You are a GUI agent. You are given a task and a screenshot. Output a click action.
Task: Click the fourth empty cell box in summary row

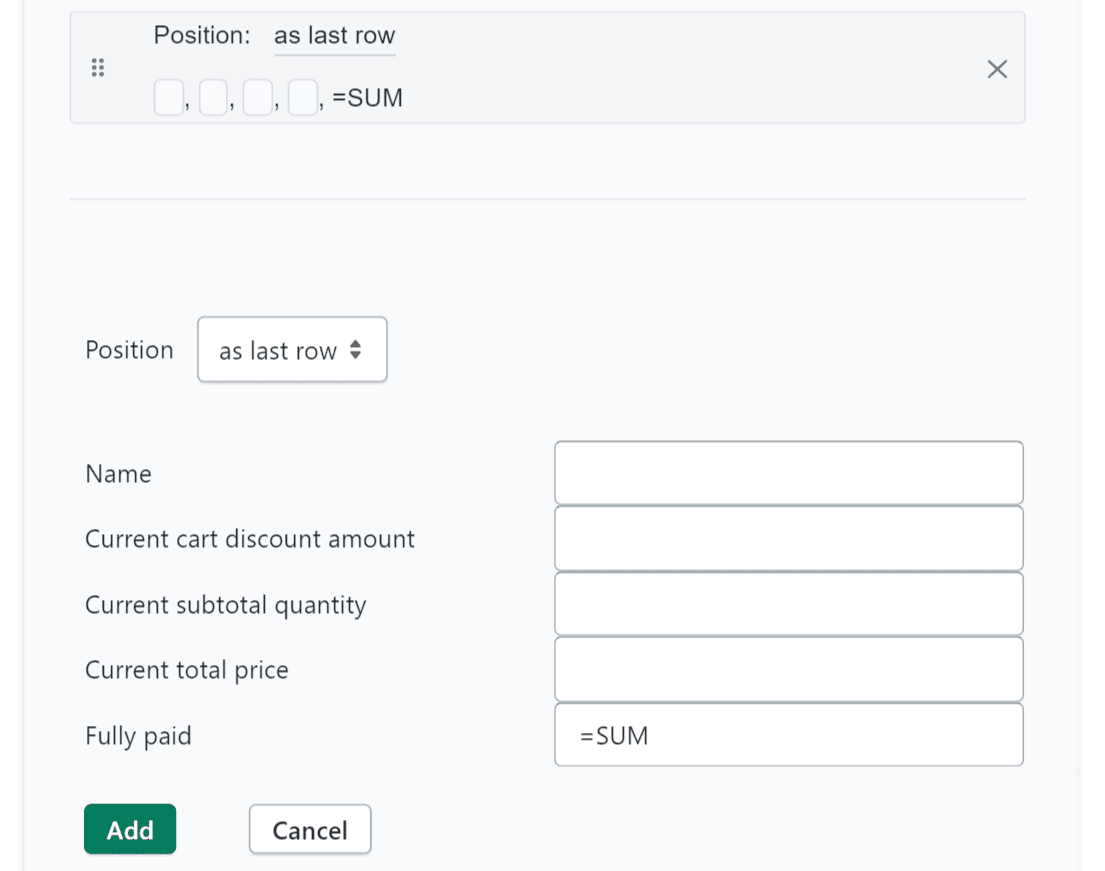pyautogui.click(x=302, y=98)
